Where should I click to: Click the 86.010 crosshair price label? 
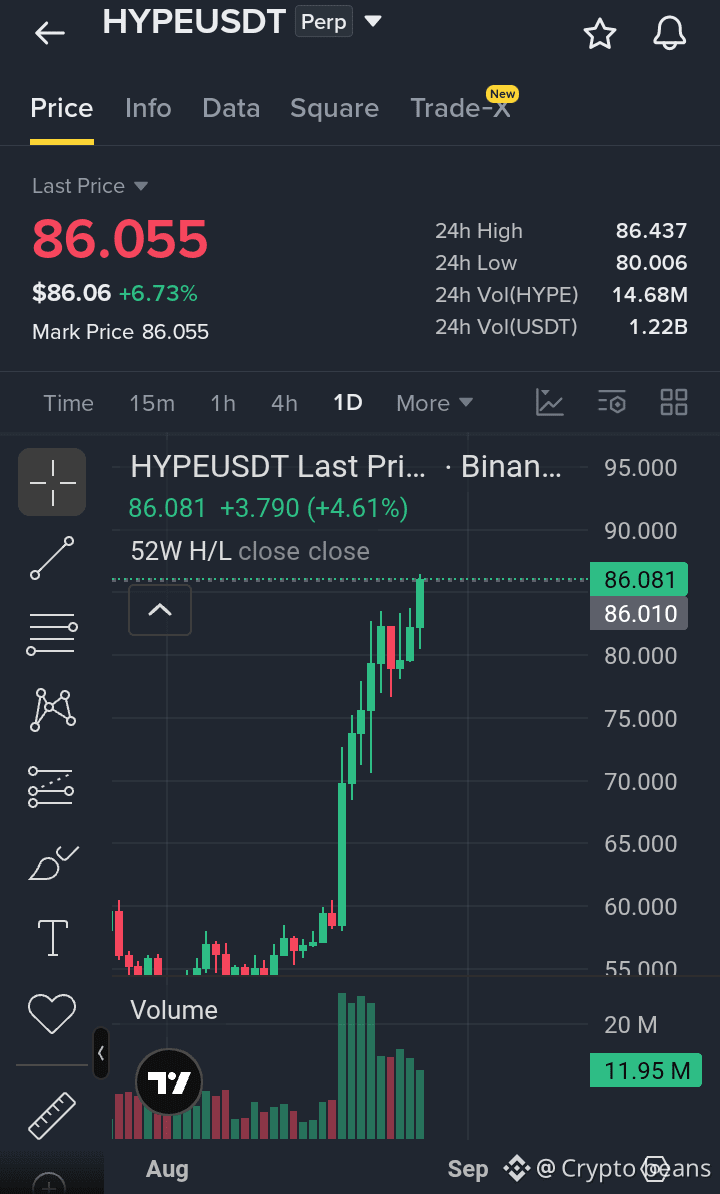639,614
